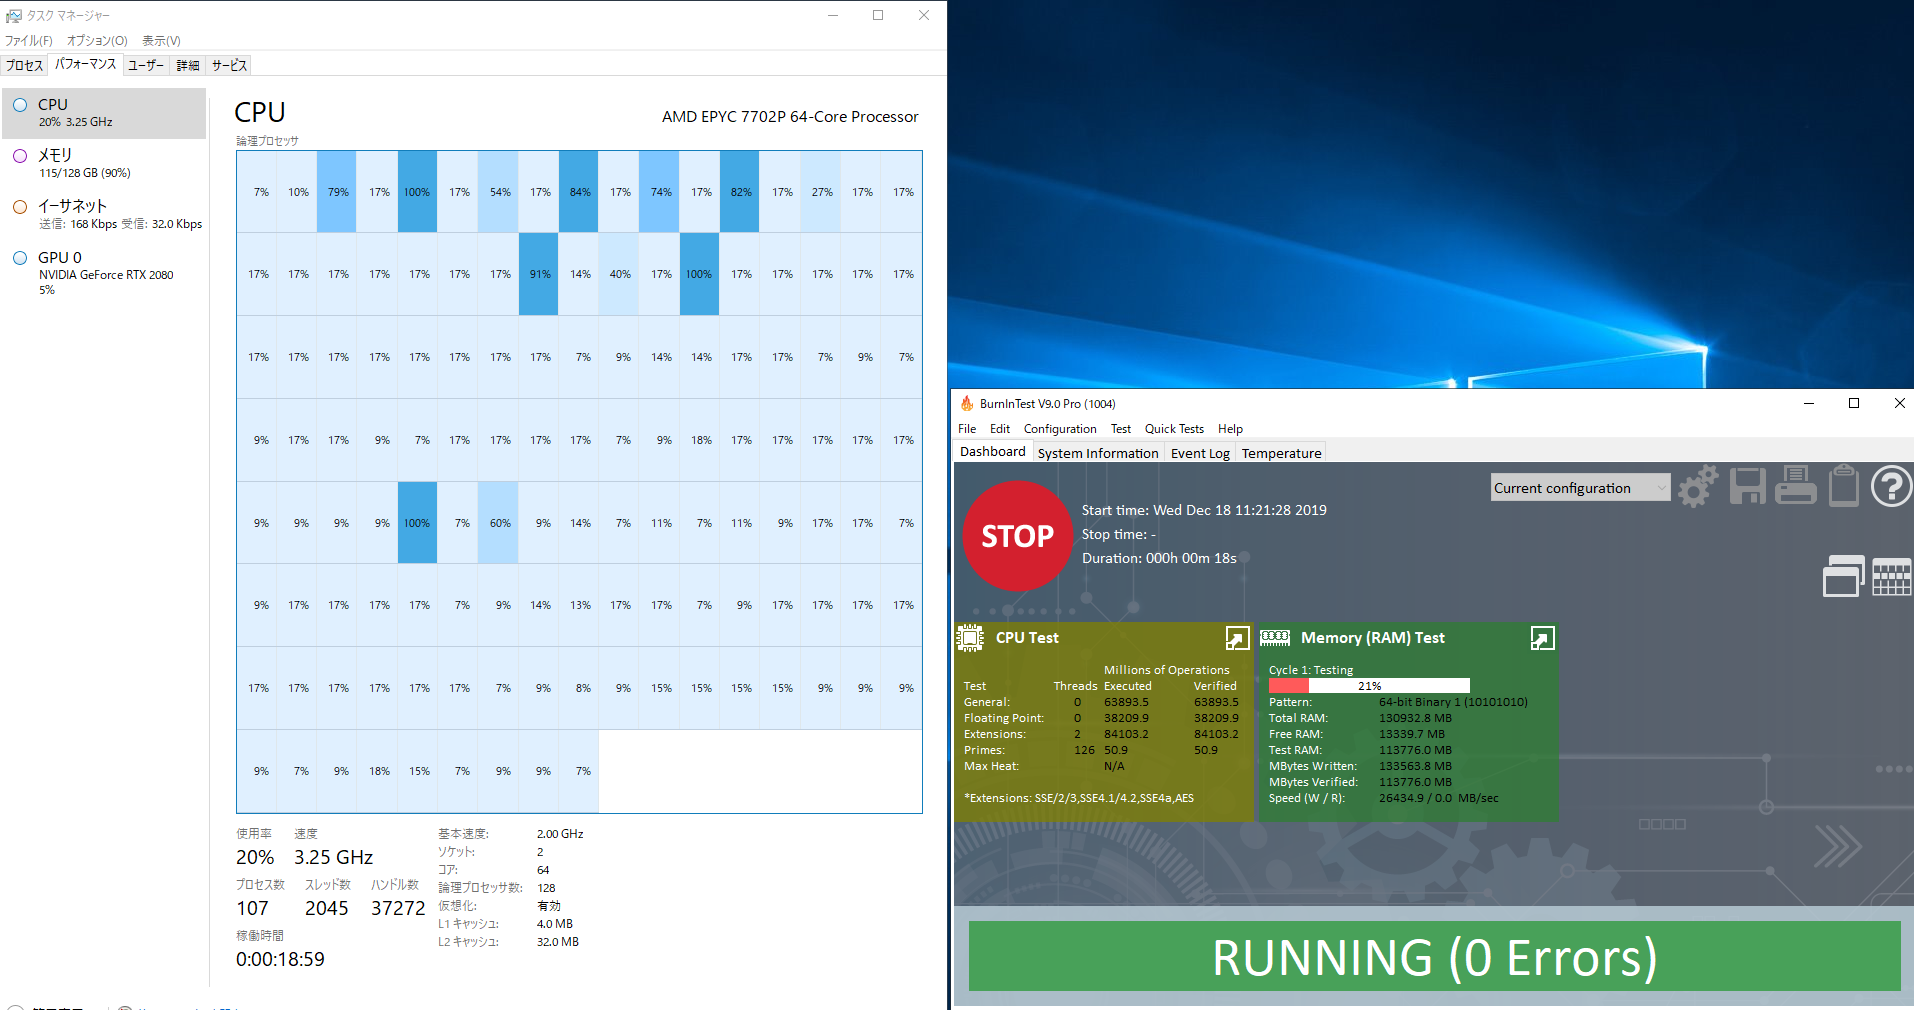
Task: Click the Floating Point row in CPU Test
Action: [1102, 718]
